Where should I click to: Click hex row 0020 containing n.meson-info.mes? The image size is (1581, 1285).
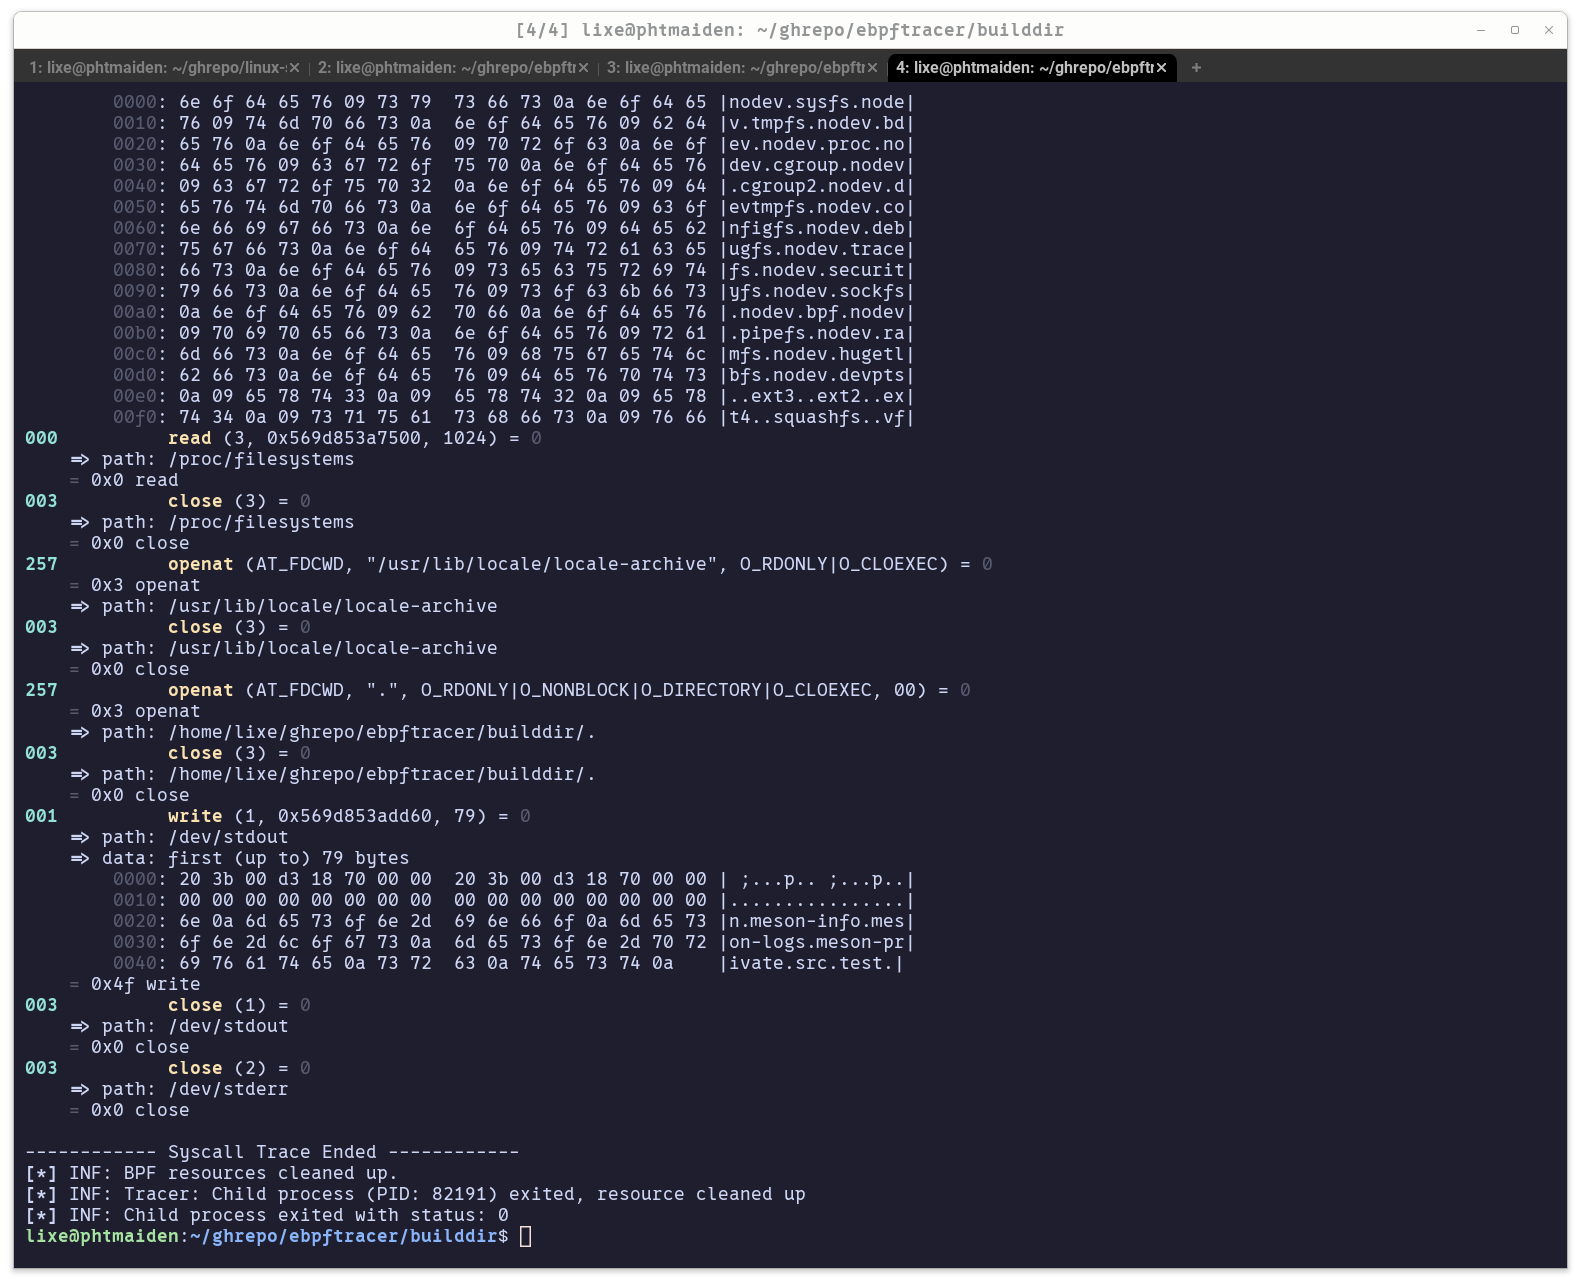513,921
